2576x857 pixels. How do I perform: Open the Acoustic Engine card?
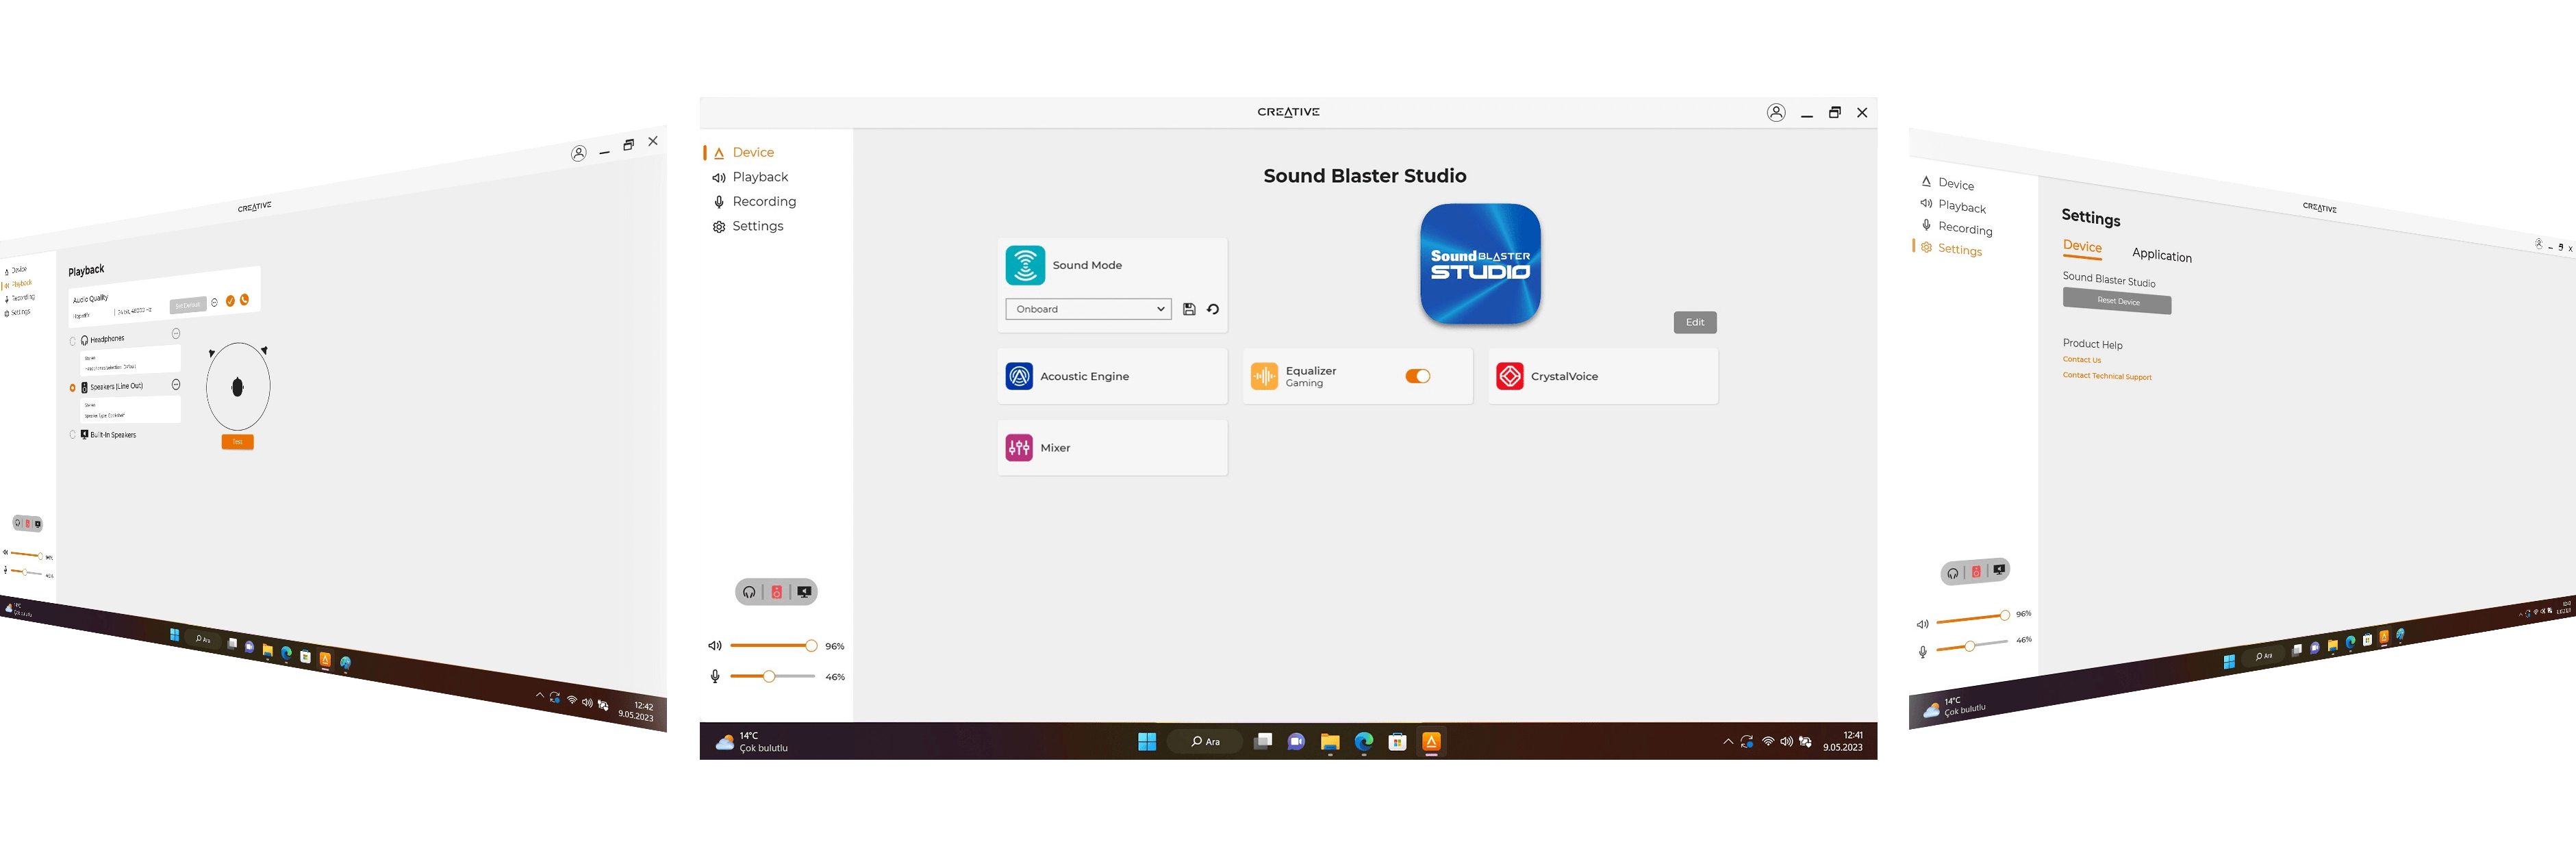click(1112, 376)
